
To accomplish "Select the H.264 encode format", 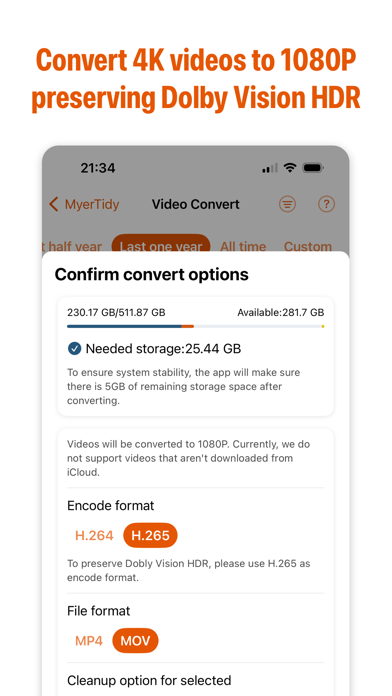I will 94,535.
